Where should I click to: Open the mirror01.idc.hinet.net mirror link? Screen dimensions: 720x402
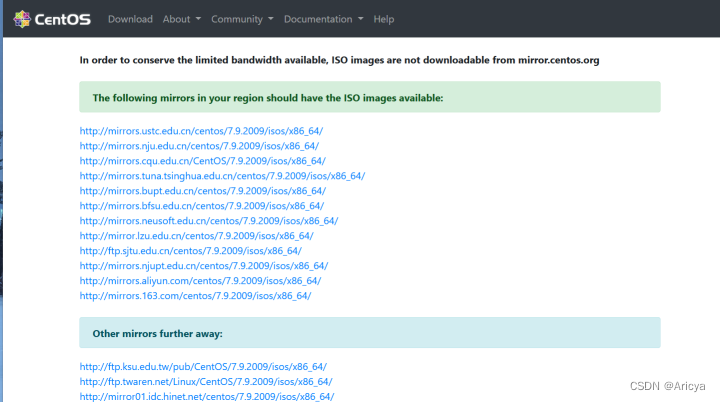point(207,396)
